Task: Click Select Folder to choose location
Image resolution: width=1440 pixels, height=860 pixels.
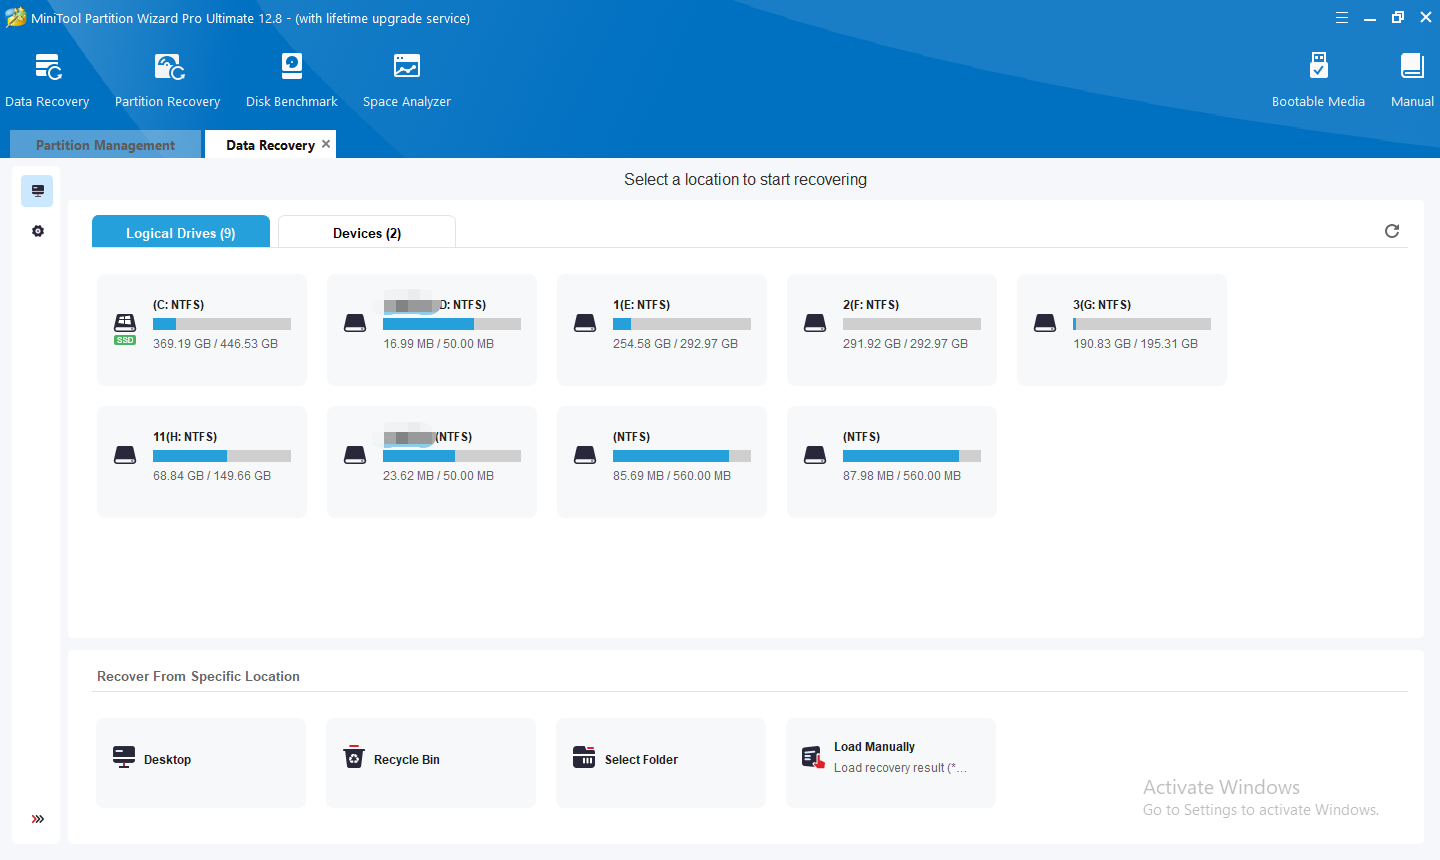Action: pos(660,762)
